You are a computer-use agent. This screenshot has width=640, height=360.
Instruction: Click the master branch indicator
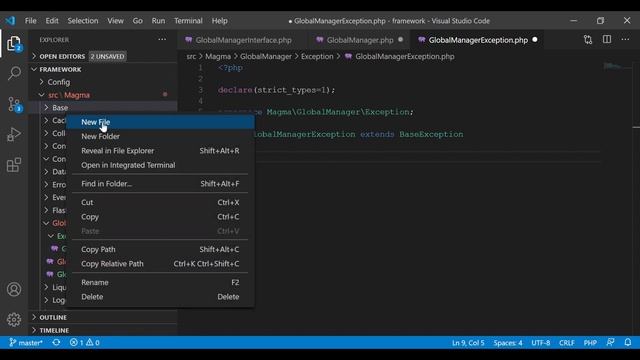[26, 342]
